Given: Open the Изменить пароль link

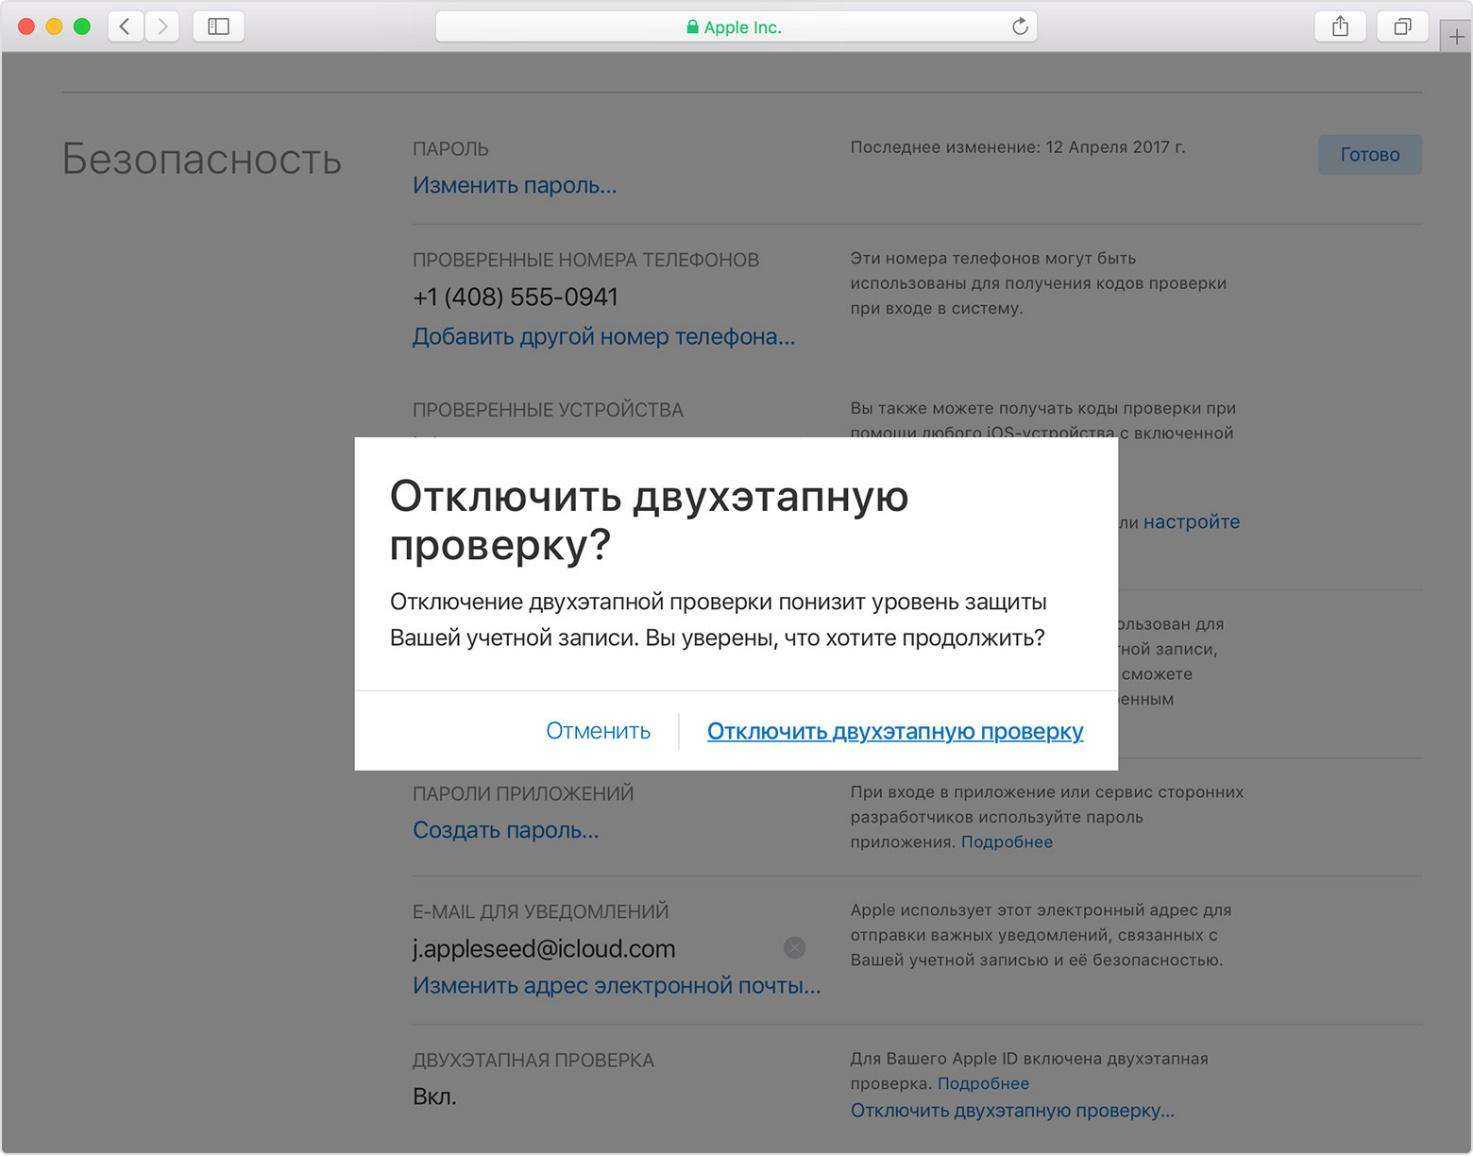Looking at the screenshot, I should click(x=514, y=186).
